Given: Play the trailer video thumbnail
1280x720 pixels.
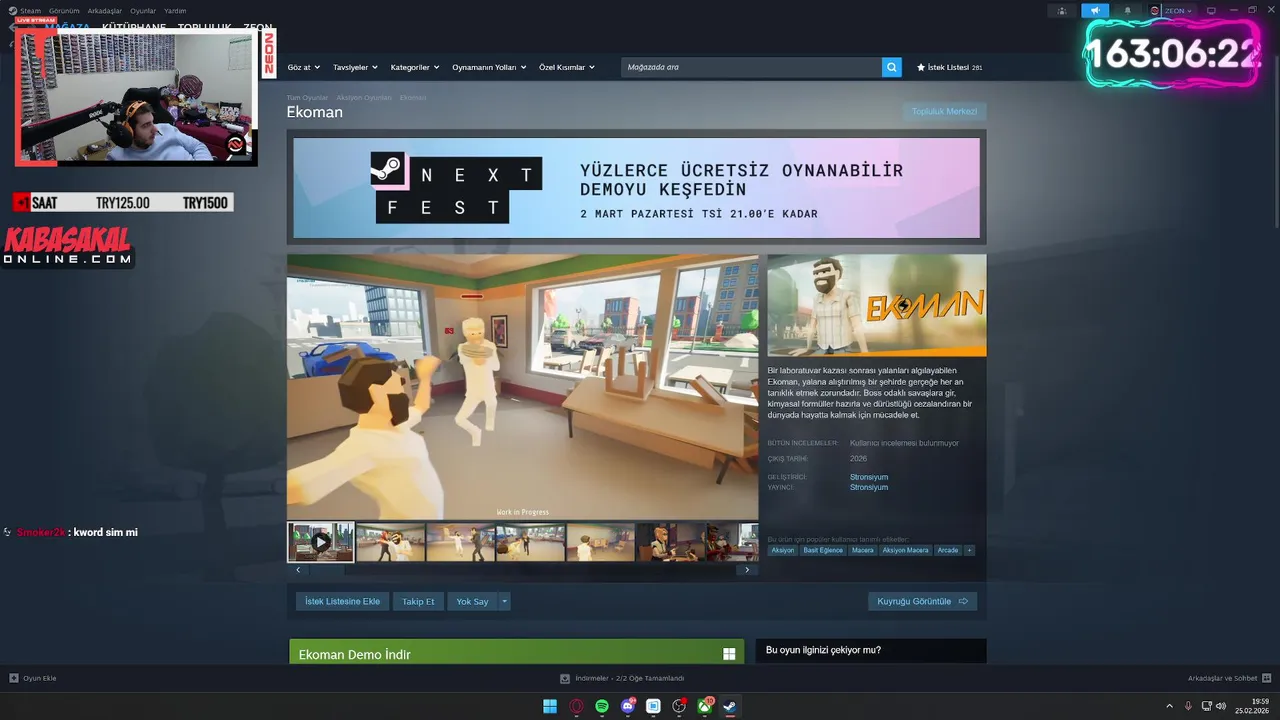Looking at the screenshot, I should (x=321, y=542).
